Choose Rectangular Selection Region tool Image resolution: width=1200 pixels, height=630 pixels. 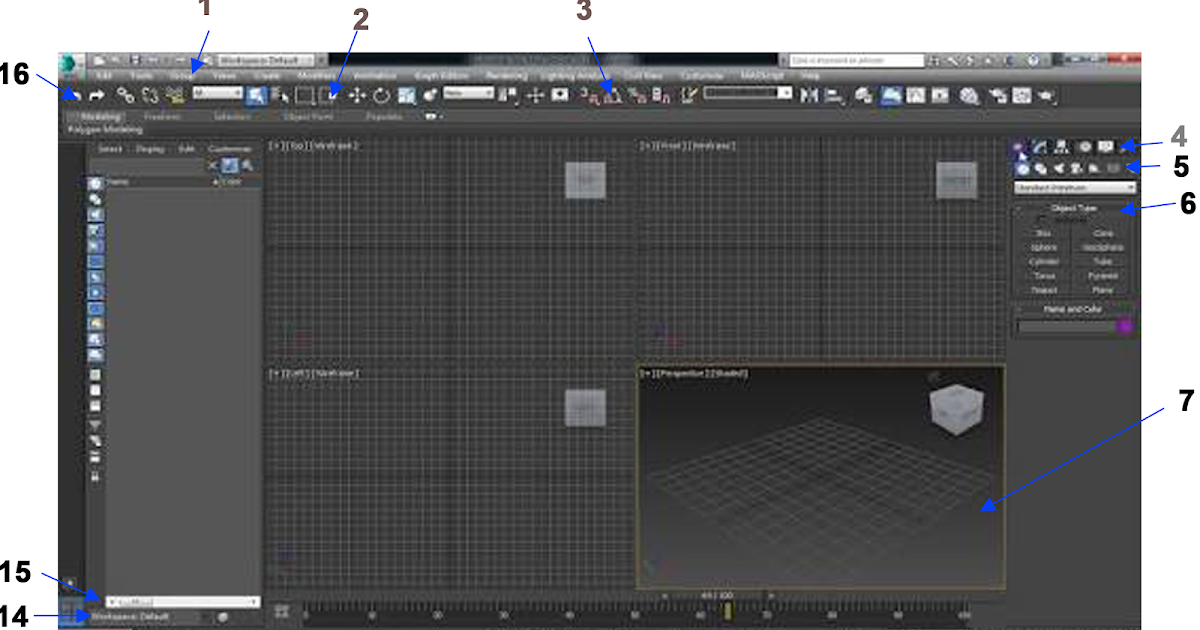pos(304,95)
